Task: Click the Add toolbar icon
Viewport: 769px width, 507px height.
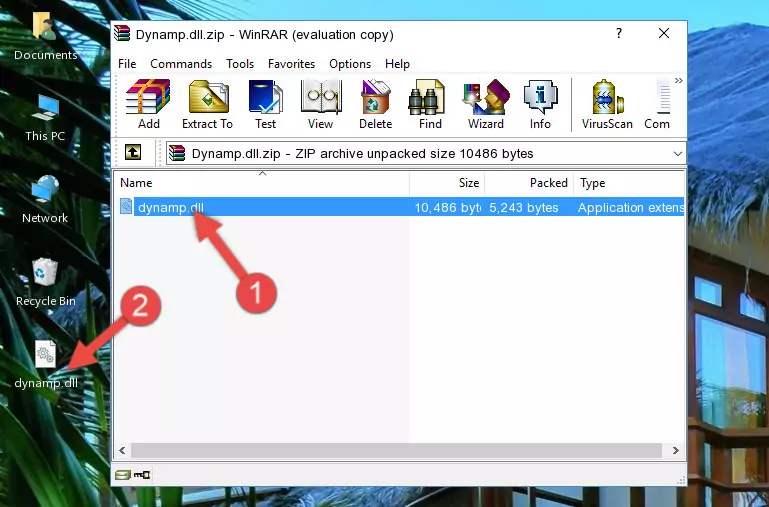Action: coord(148,104)
